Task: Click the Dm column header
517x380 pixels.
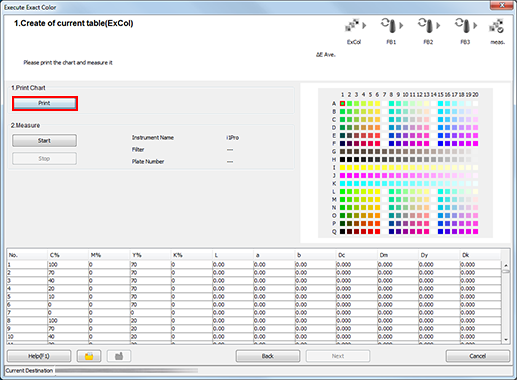Action: point(398,255)
